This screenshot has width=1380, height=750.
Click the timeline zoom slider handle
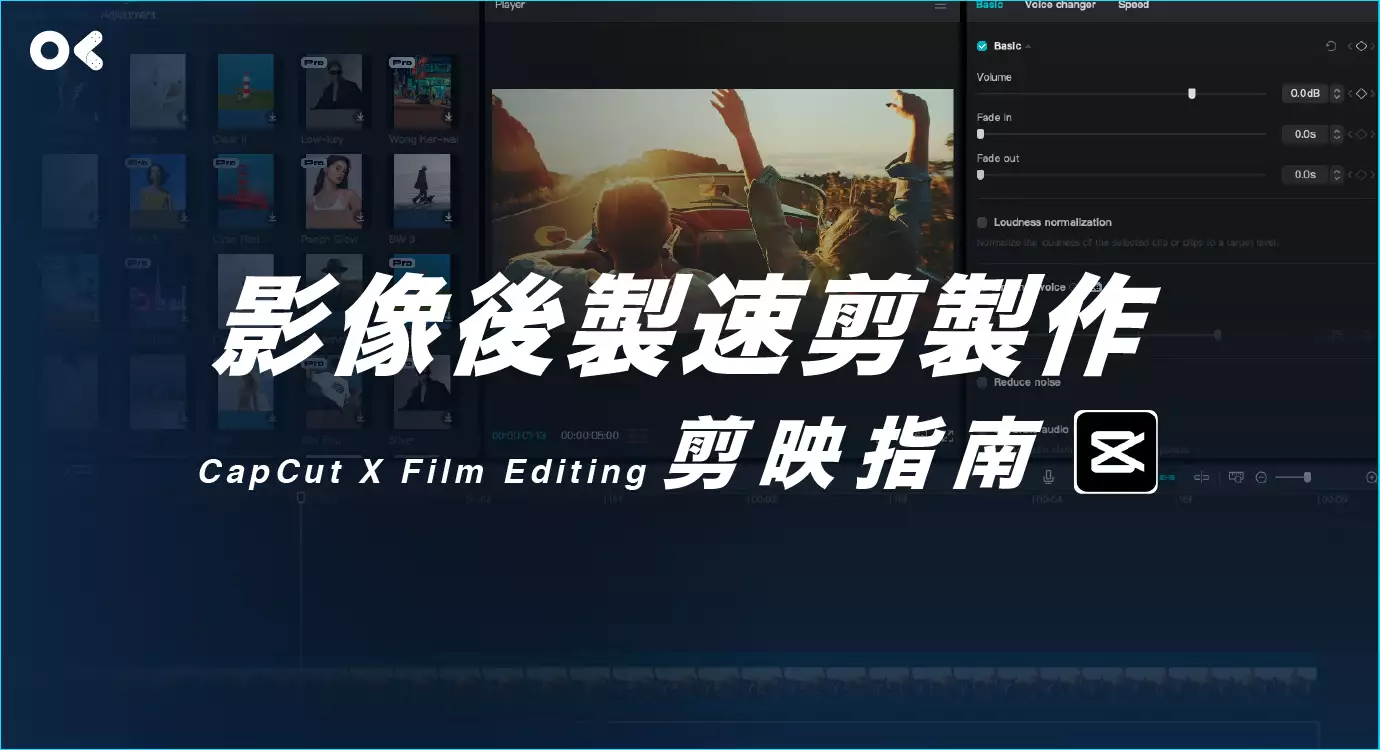[x=1307, y=477]
